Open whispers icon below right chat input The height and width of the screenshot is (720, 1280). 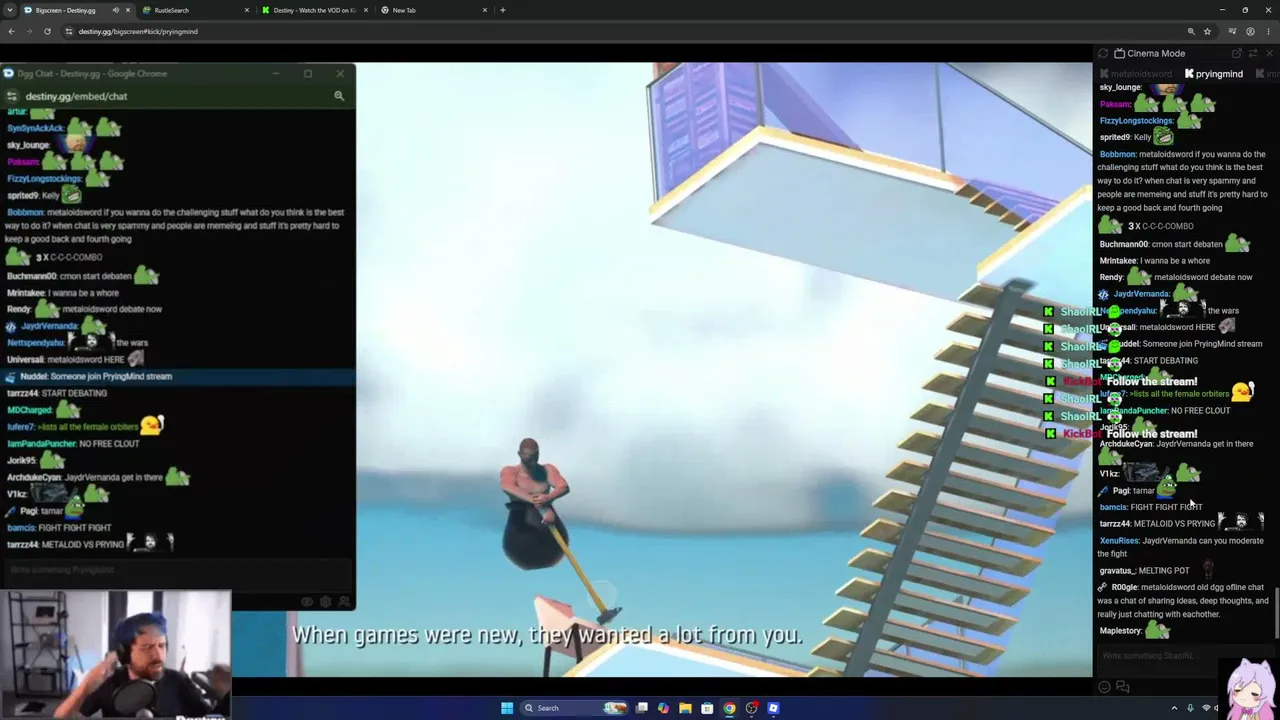coord(1122,687)
